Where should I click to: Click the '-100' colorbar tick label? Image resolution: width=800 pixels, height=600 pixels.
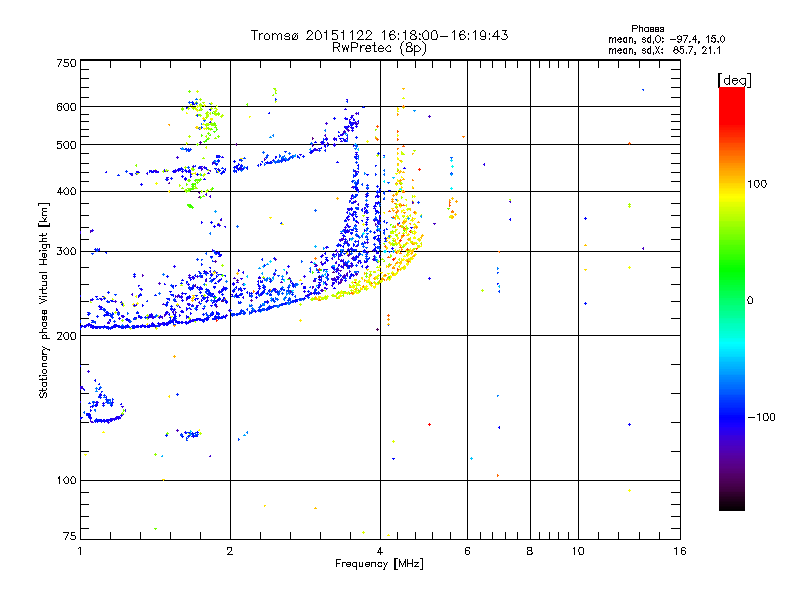click(761, 417)
